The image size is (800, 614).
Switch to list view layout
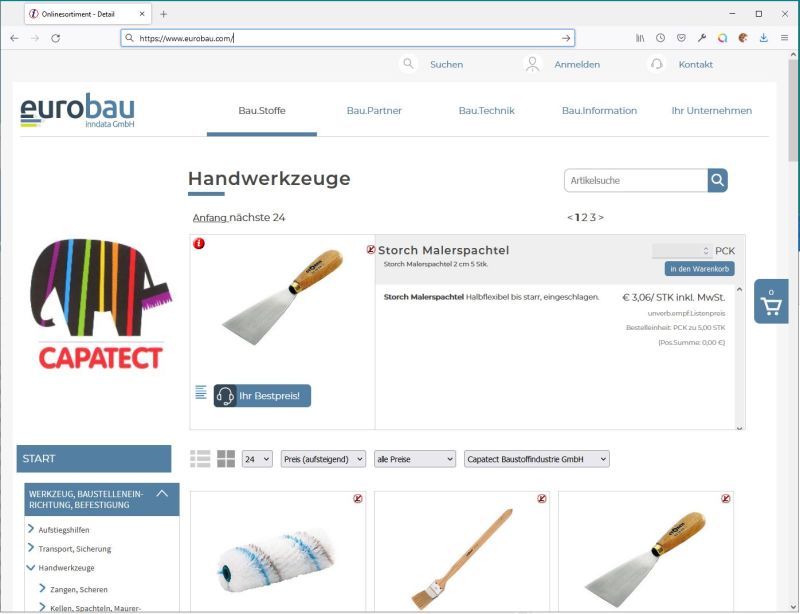point(200,459)
